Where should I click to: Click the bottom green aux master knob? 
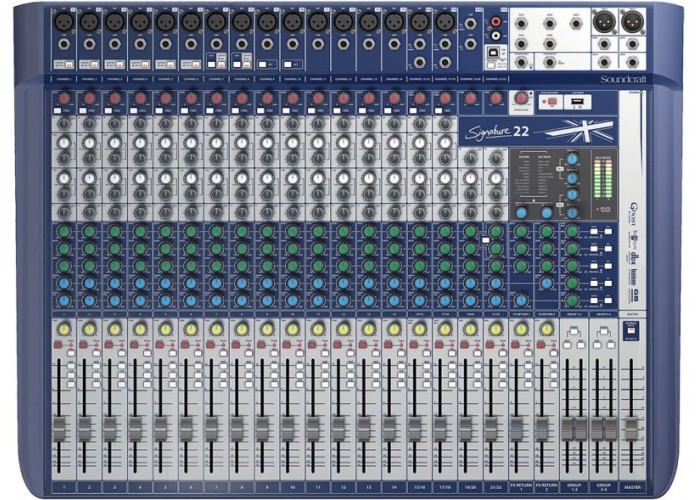(572, 300)
